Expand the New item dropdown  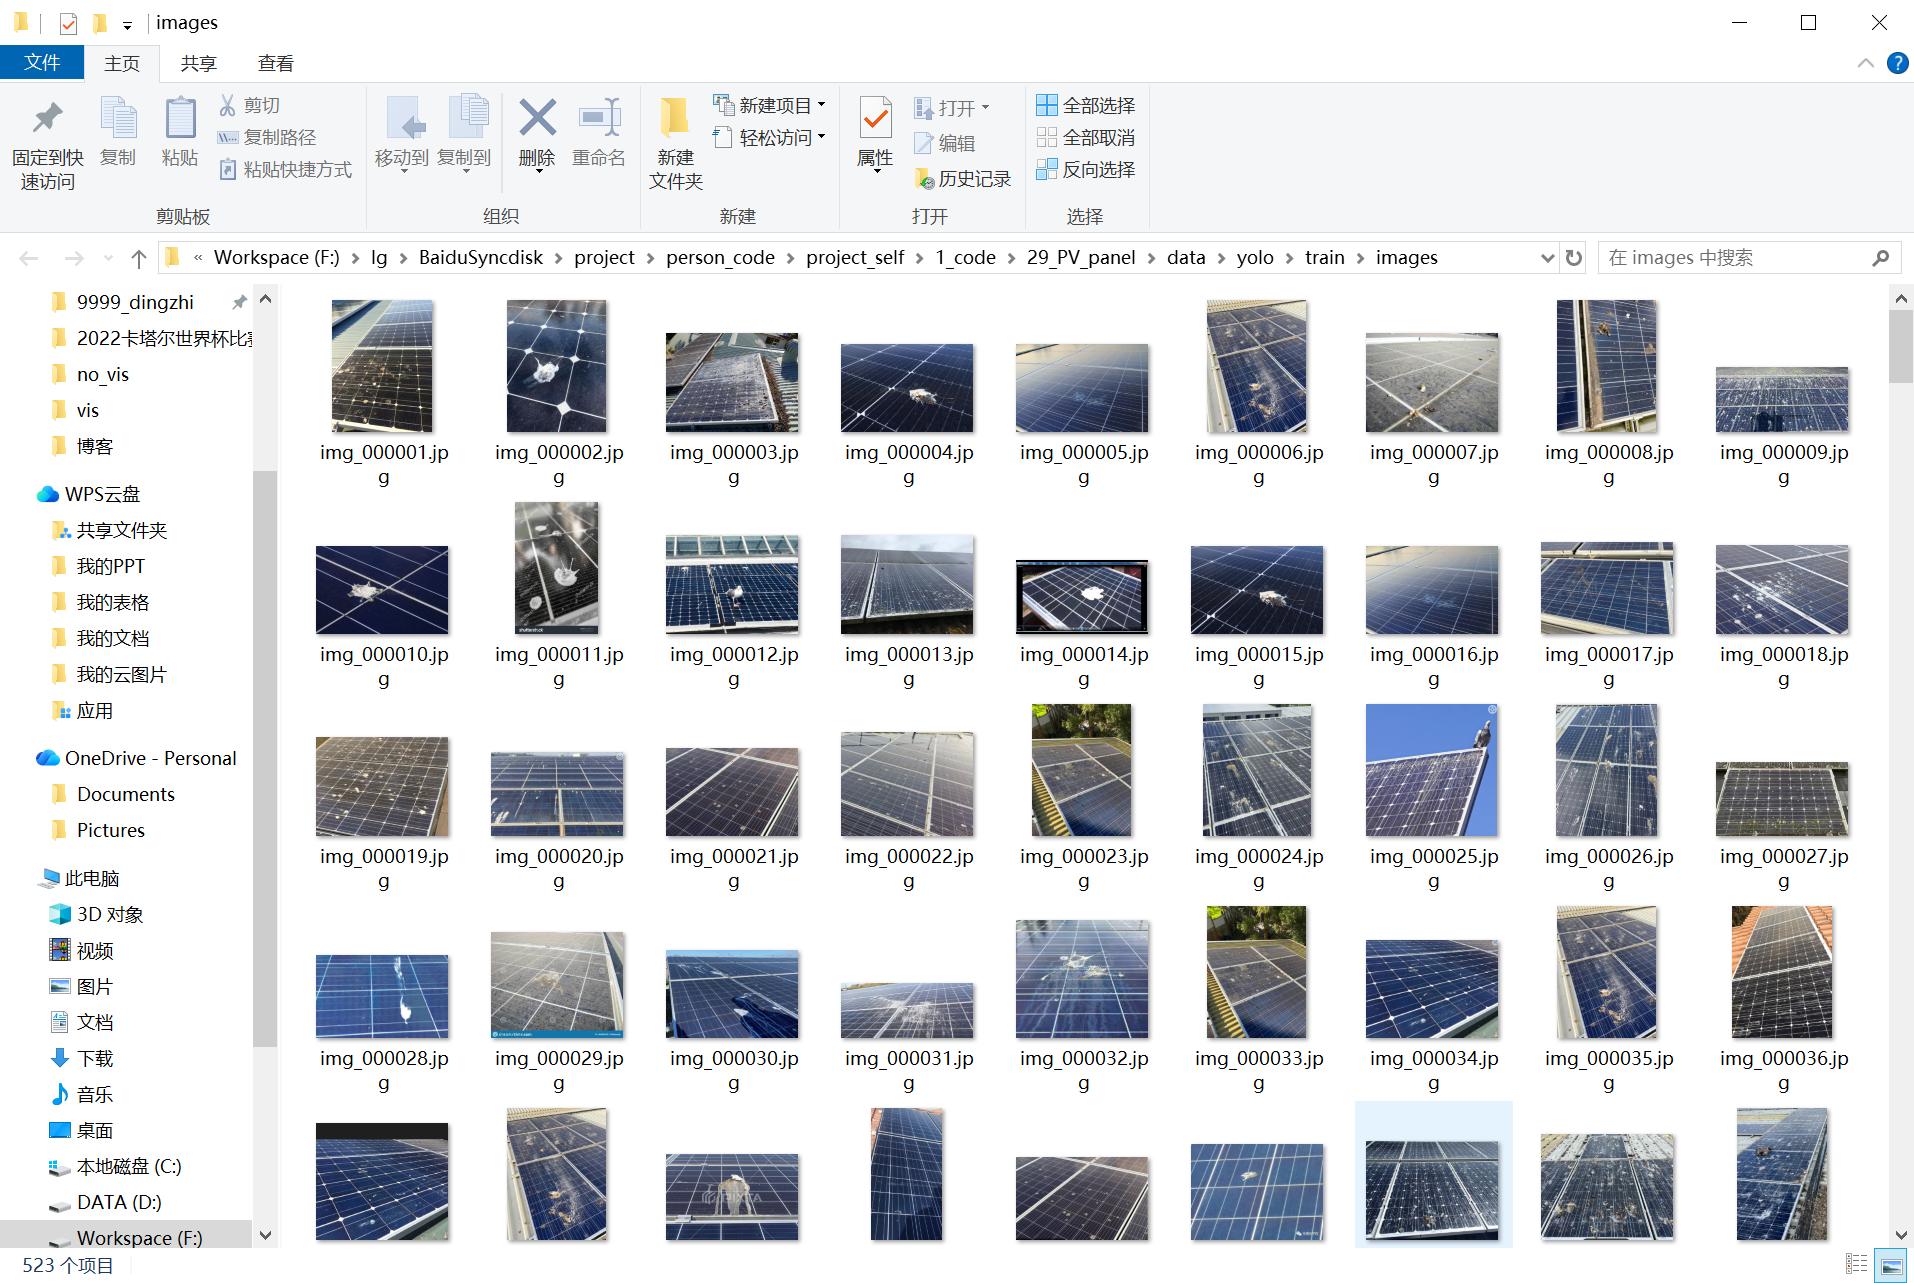click(x=822, y=105)
